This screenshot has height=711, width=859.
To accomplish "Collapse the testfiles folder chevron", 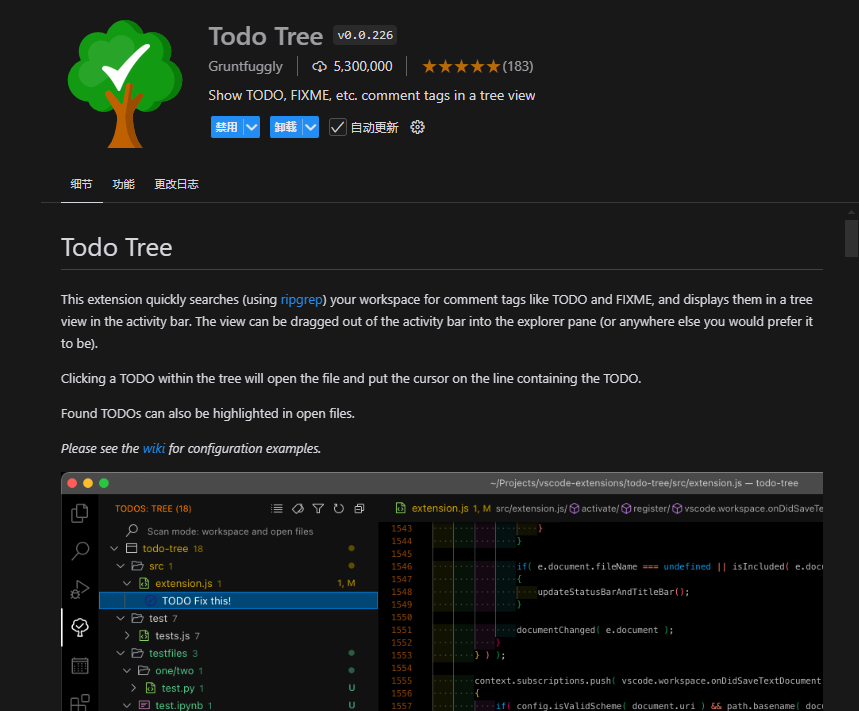I will click(x=121, y=653).
